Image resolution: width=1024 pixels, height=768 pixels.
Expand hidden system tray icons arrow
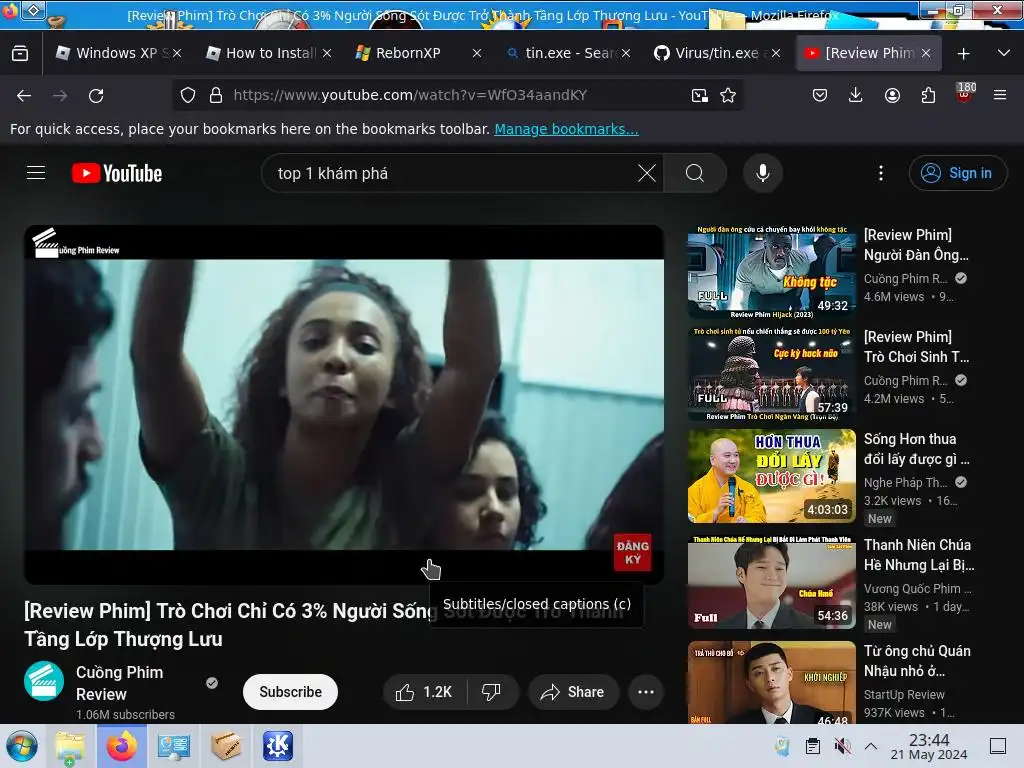click(x=871, y=746)
